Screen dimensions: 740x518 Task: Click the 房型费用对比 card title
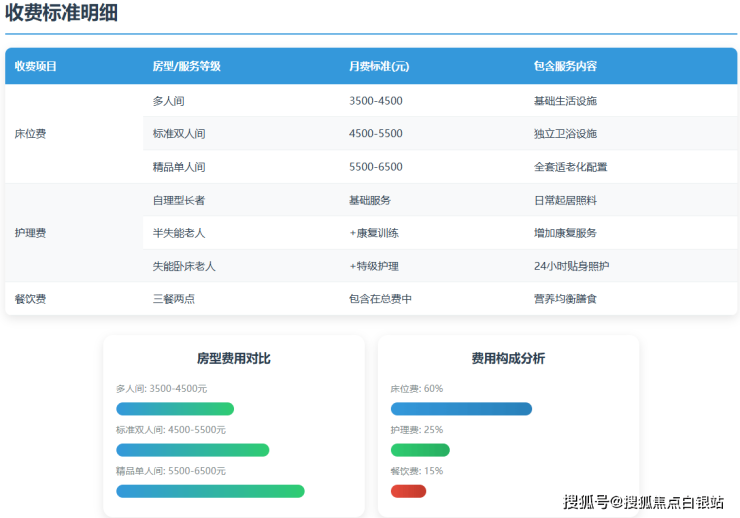pos(233,358)
